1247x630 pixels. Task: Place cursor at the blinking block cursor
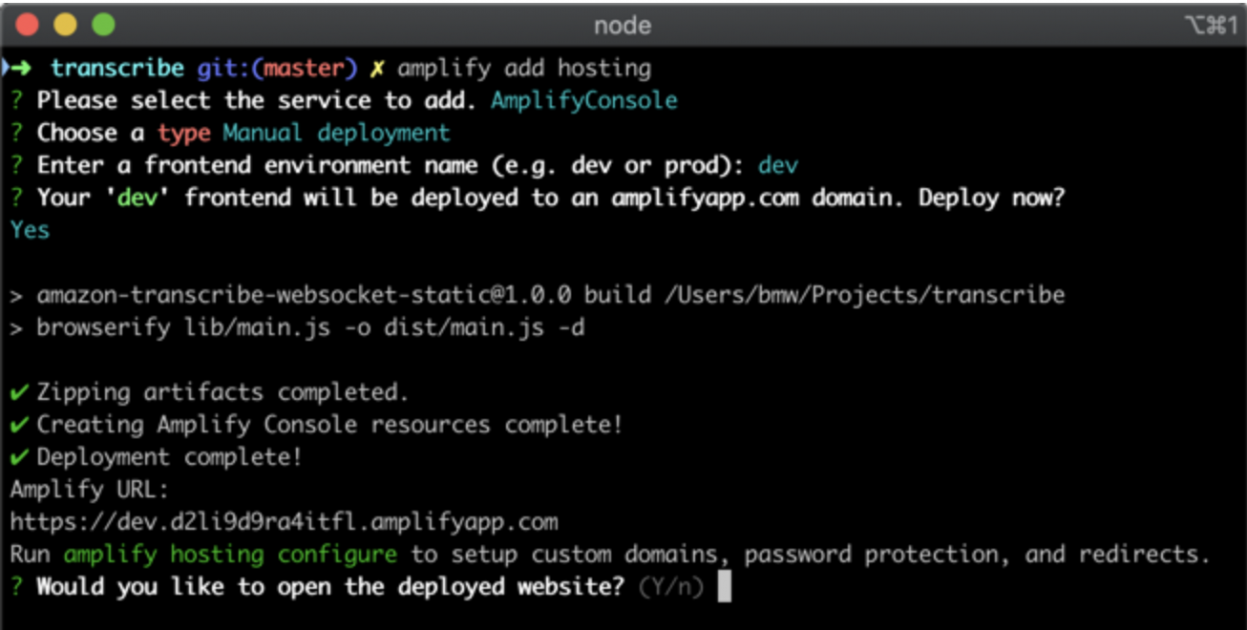point(724,587)
